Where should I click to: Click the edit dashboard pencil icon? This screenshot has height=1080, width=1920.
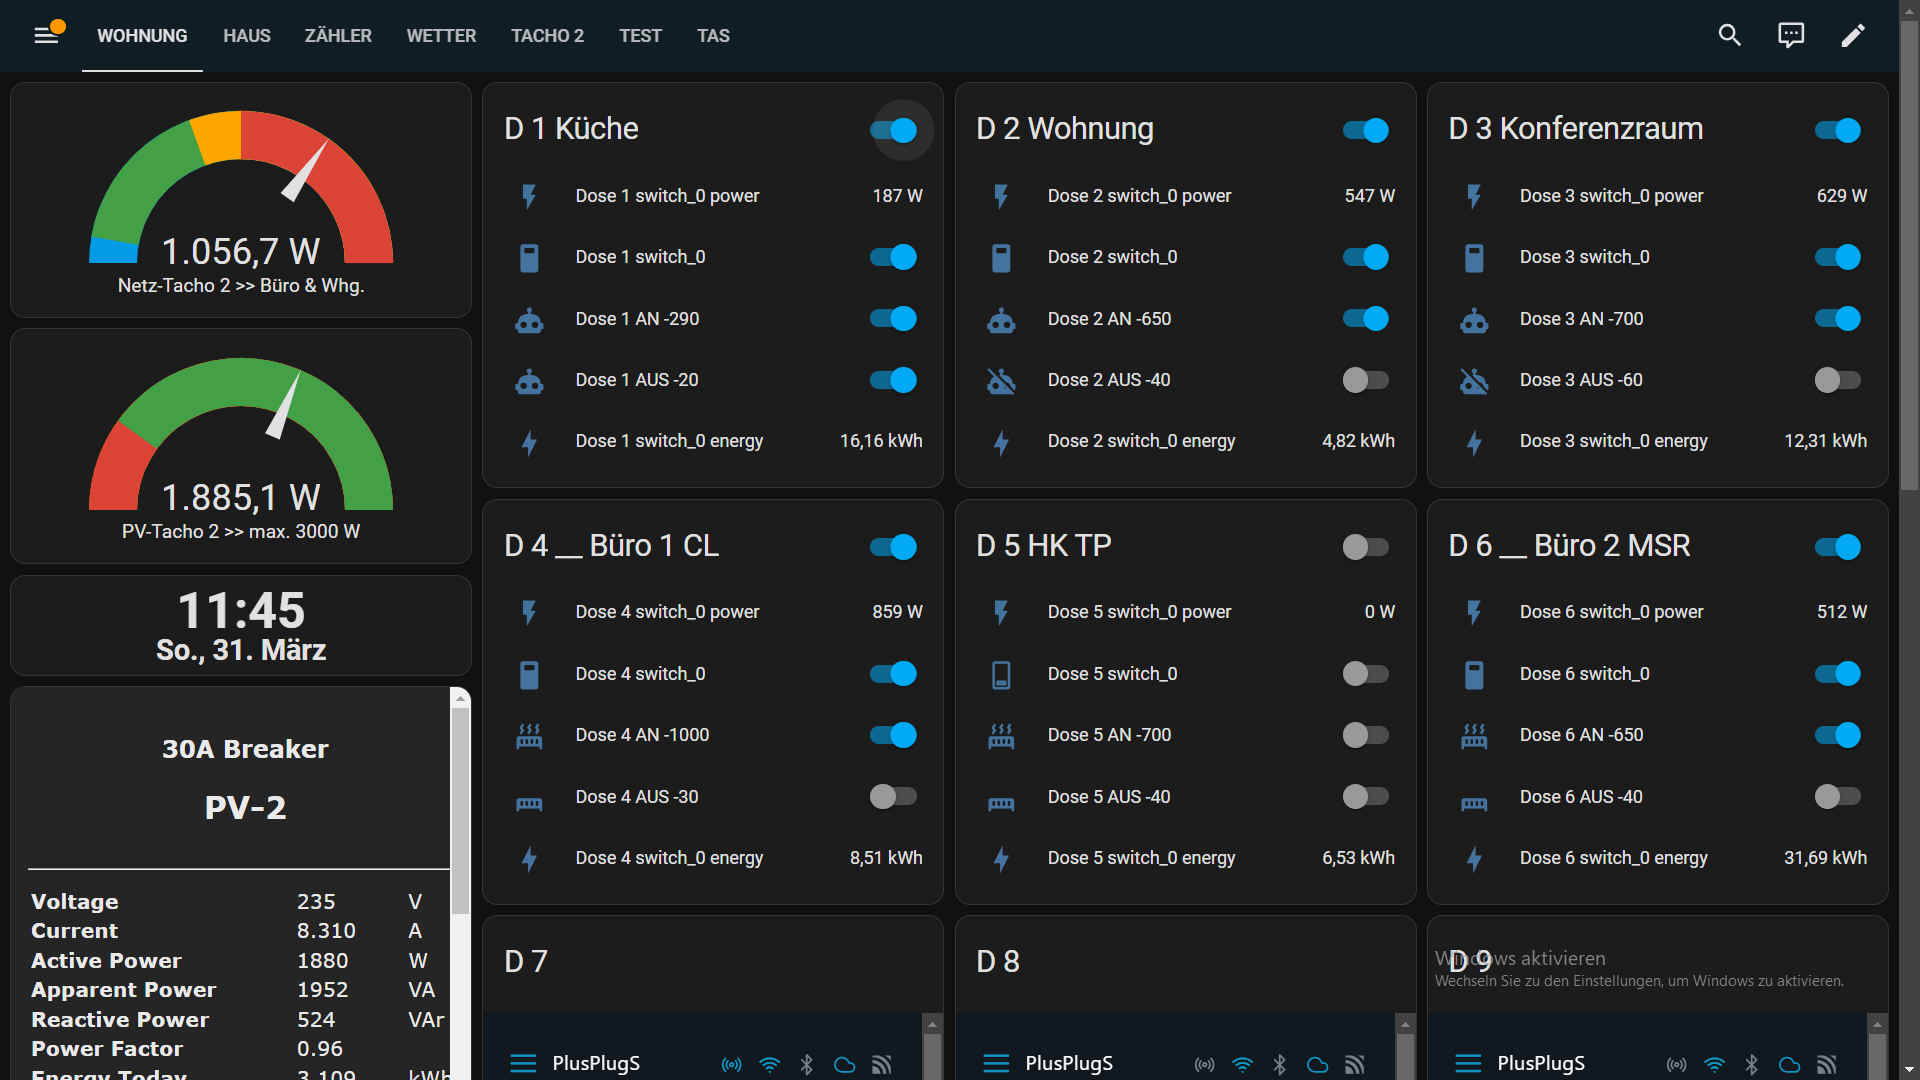(1852, 36)
